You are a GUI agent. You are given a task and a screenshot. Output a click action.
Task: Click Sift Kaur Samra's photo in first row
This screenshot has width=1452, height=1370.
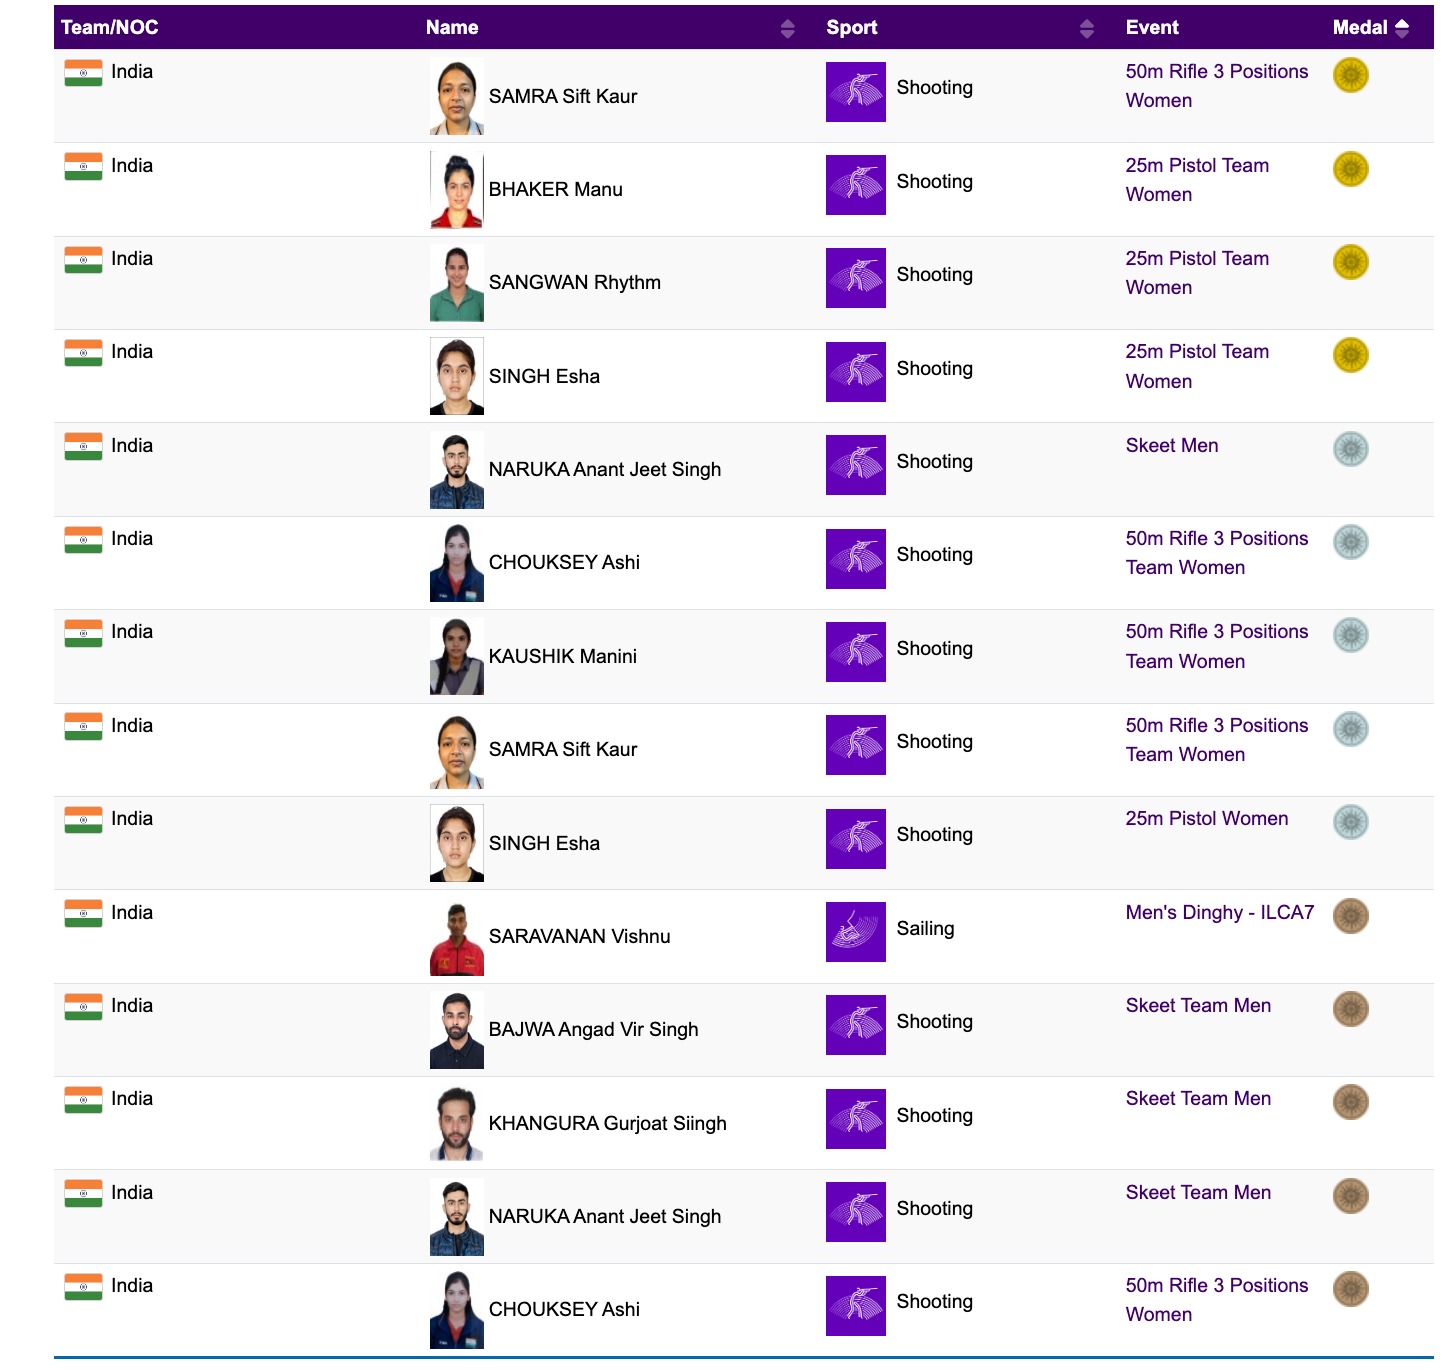[x=457, y=97]
